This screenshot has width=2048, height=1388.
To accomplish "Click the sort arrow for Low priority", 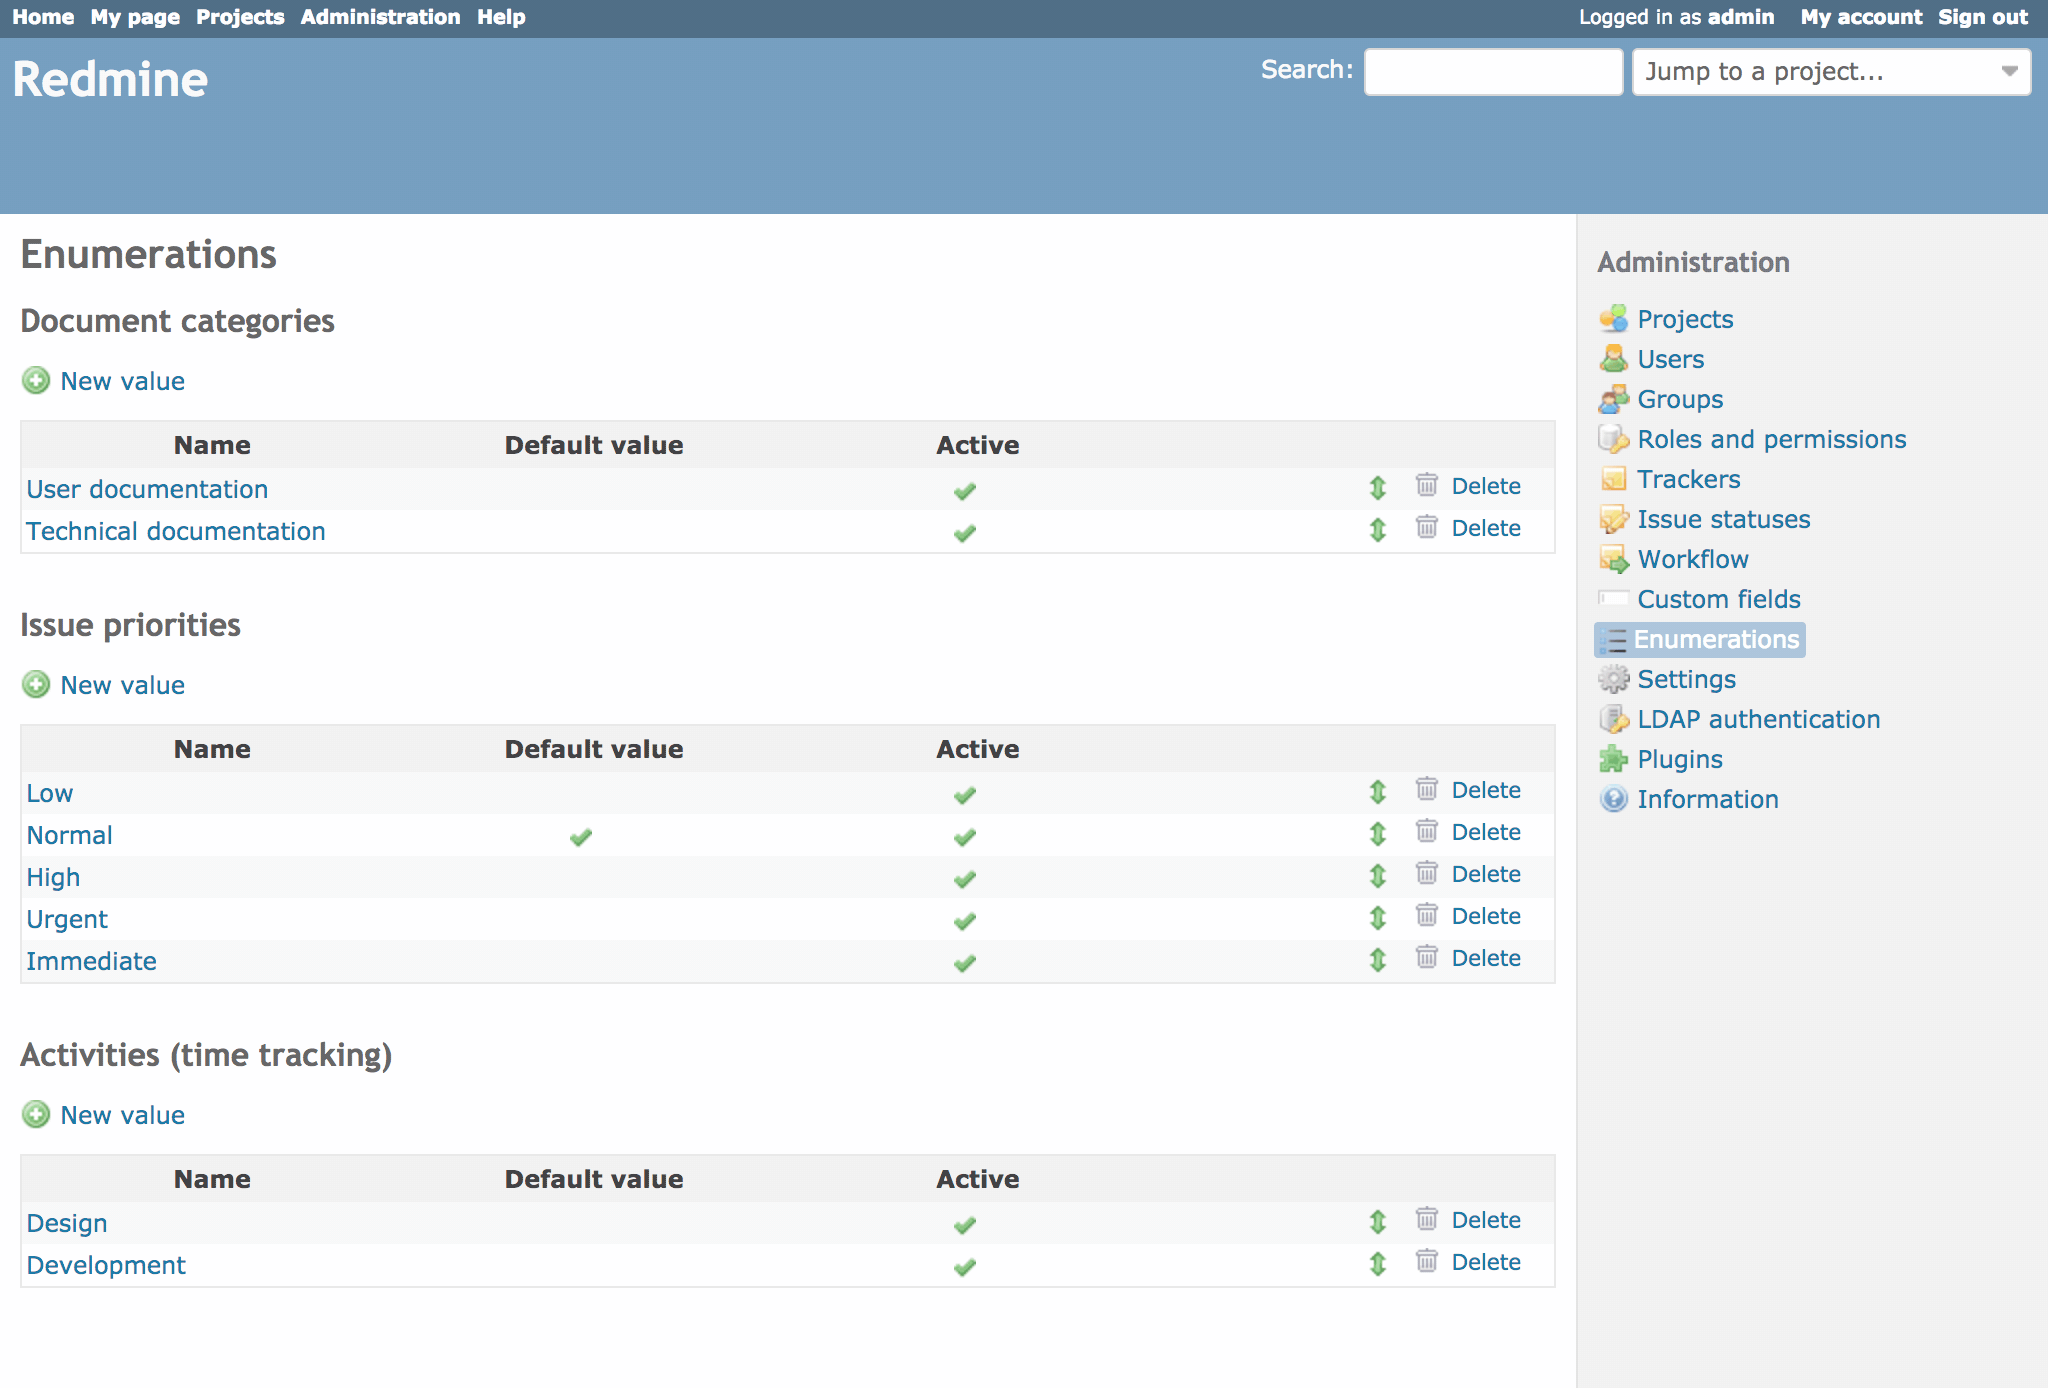I will point(1378,791).
